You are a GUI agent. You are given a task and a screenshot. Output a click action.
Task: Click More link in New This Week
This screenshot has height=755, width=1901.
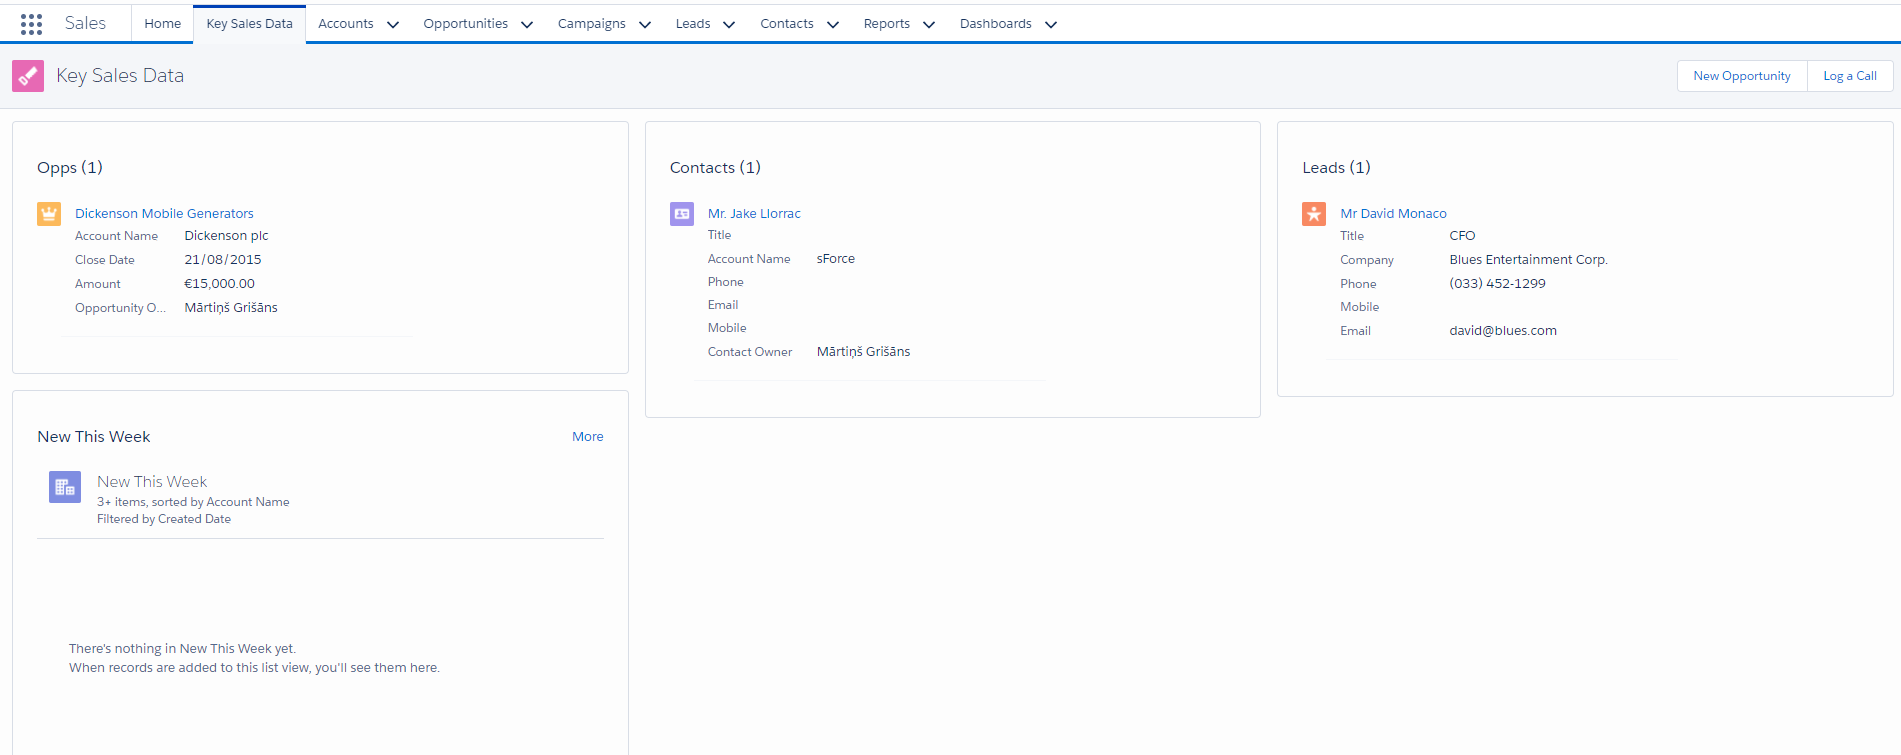pyautogui.click(x=587, y=437)
